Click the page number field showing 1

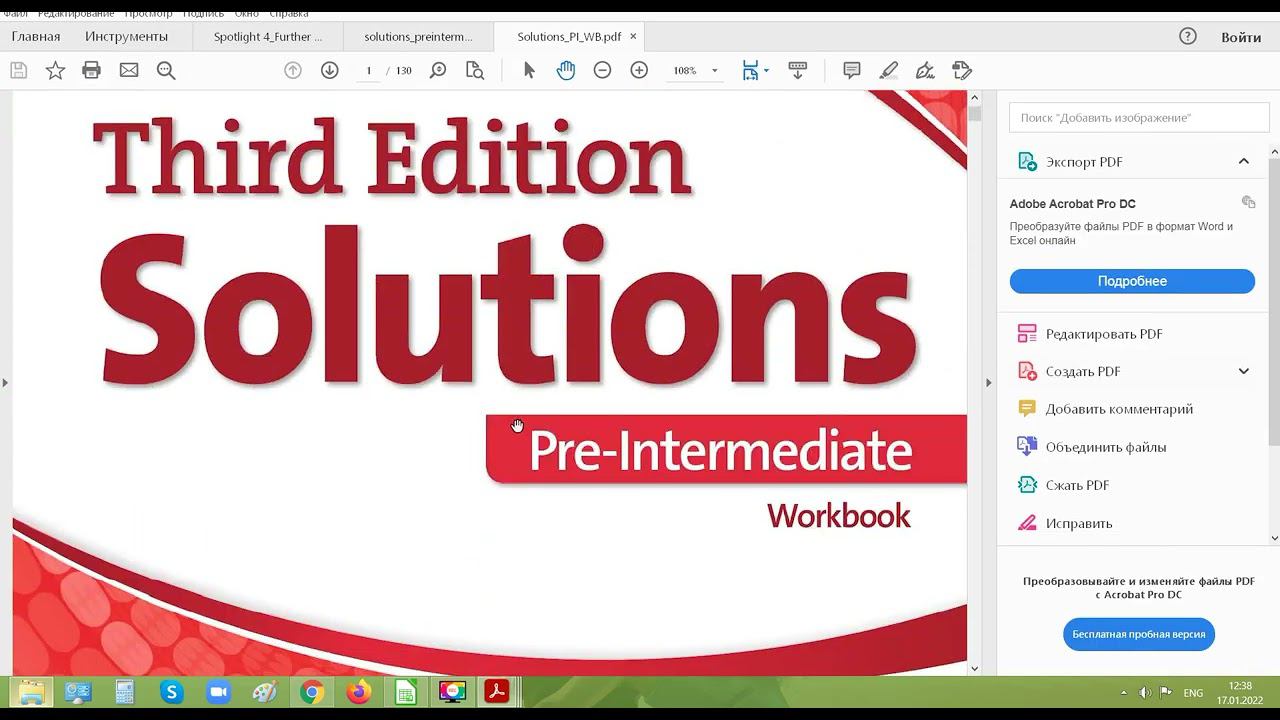(x=369, y=71)
